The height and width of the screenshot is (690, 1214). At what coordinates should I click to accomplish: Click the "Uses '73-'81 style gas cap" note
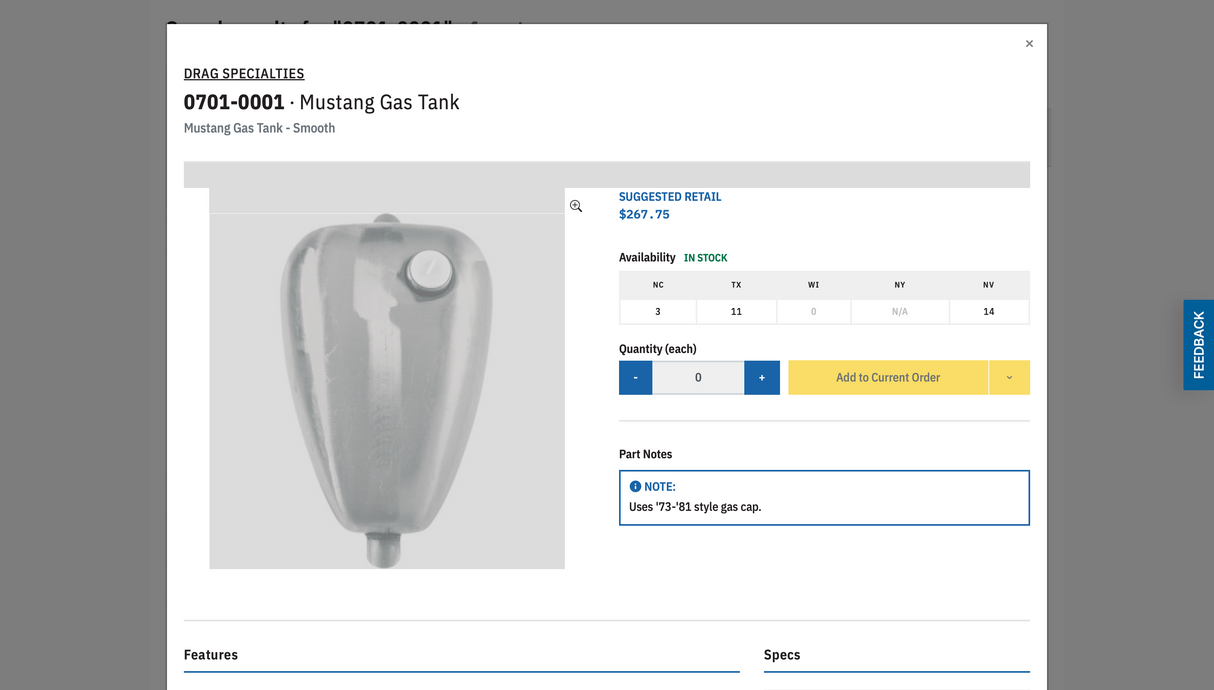tap(695, 507)
